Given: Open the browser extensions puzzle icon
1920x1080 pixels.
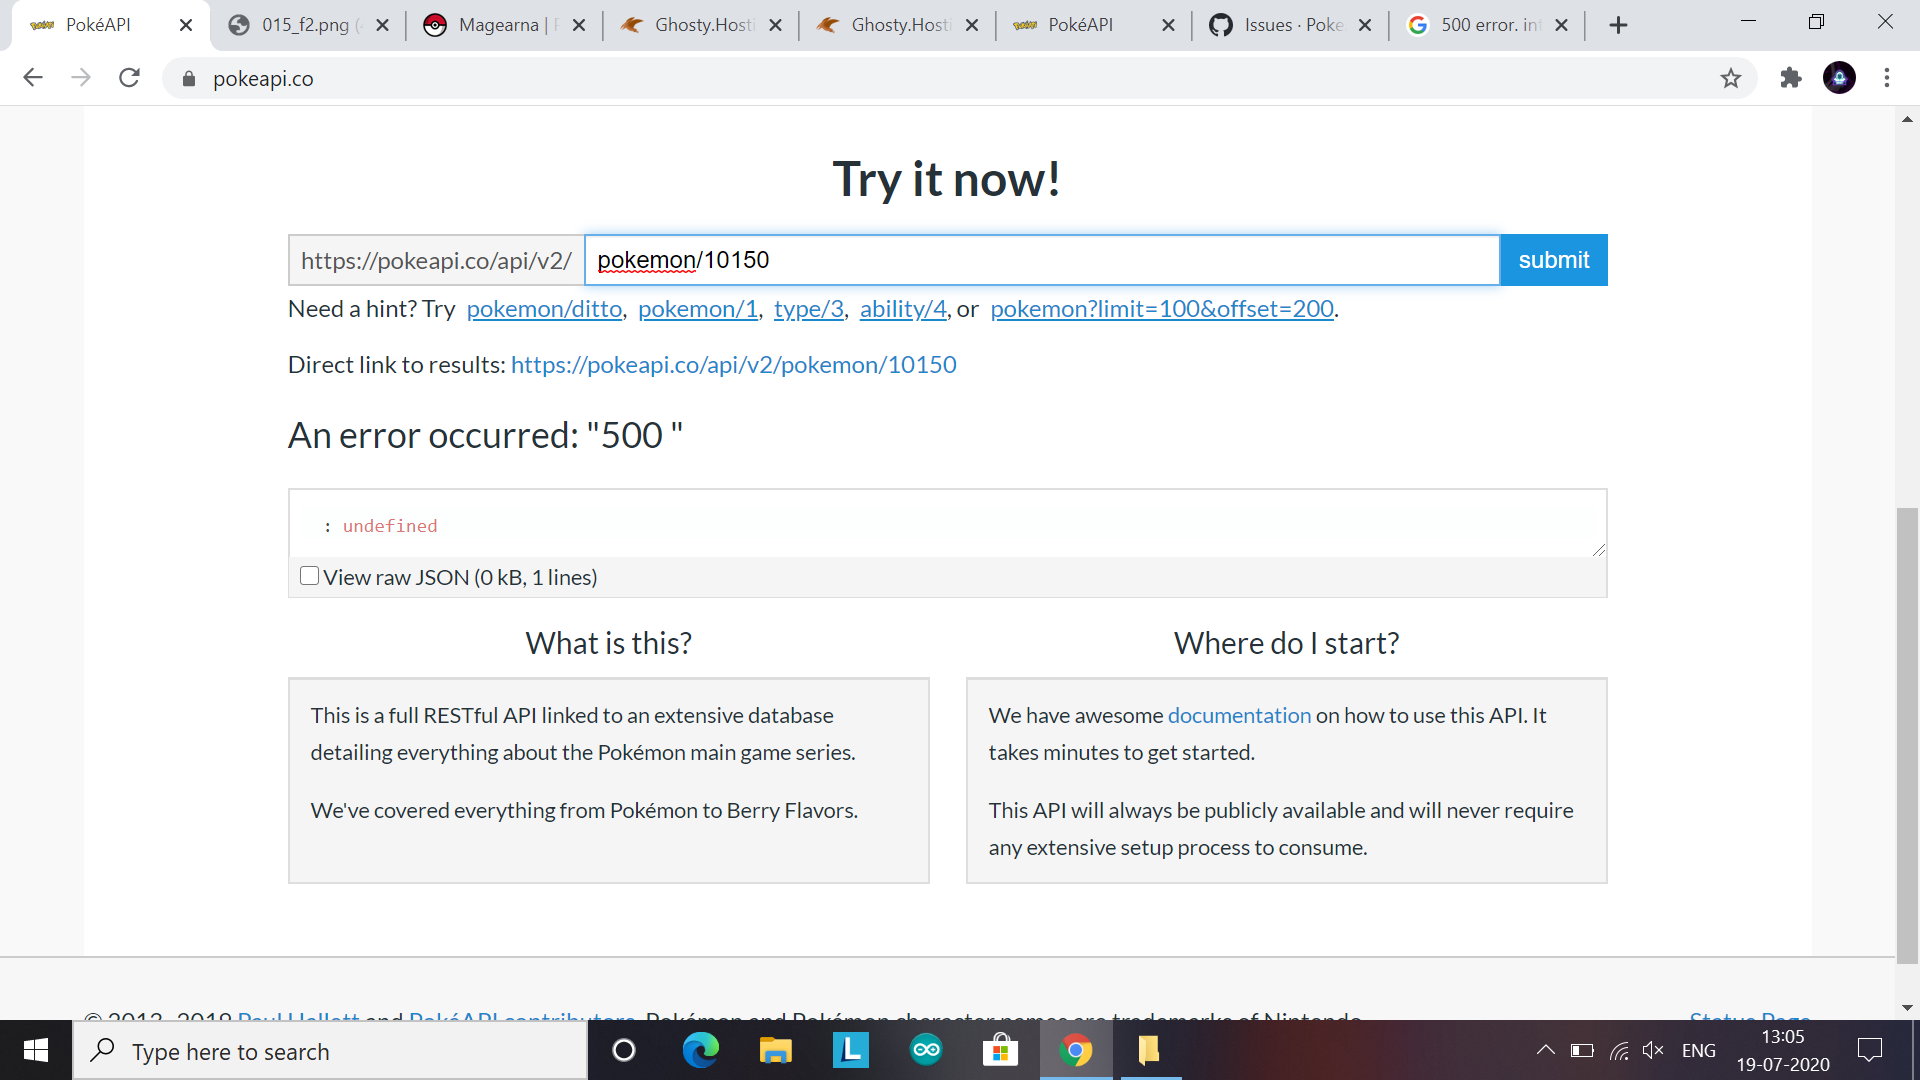Looking at the screenshot, I should [x=1791, y=78].
